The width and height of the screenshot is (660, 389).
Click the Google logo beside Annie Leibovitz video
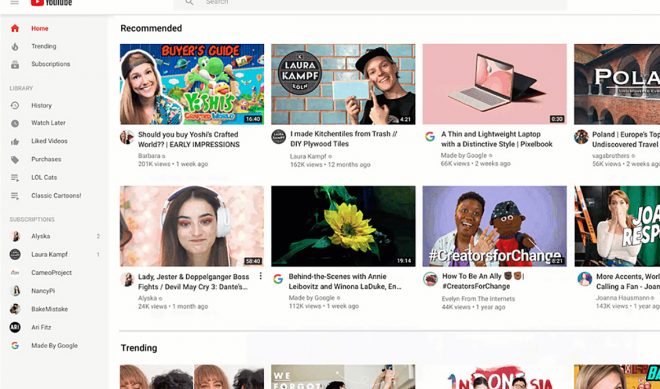tap(278, 279)
